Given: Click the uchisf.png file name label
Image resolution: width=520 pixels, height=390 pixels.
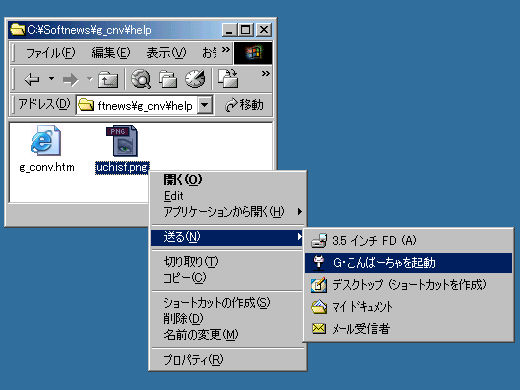Looking at the screenshot, I should [122, 167].
